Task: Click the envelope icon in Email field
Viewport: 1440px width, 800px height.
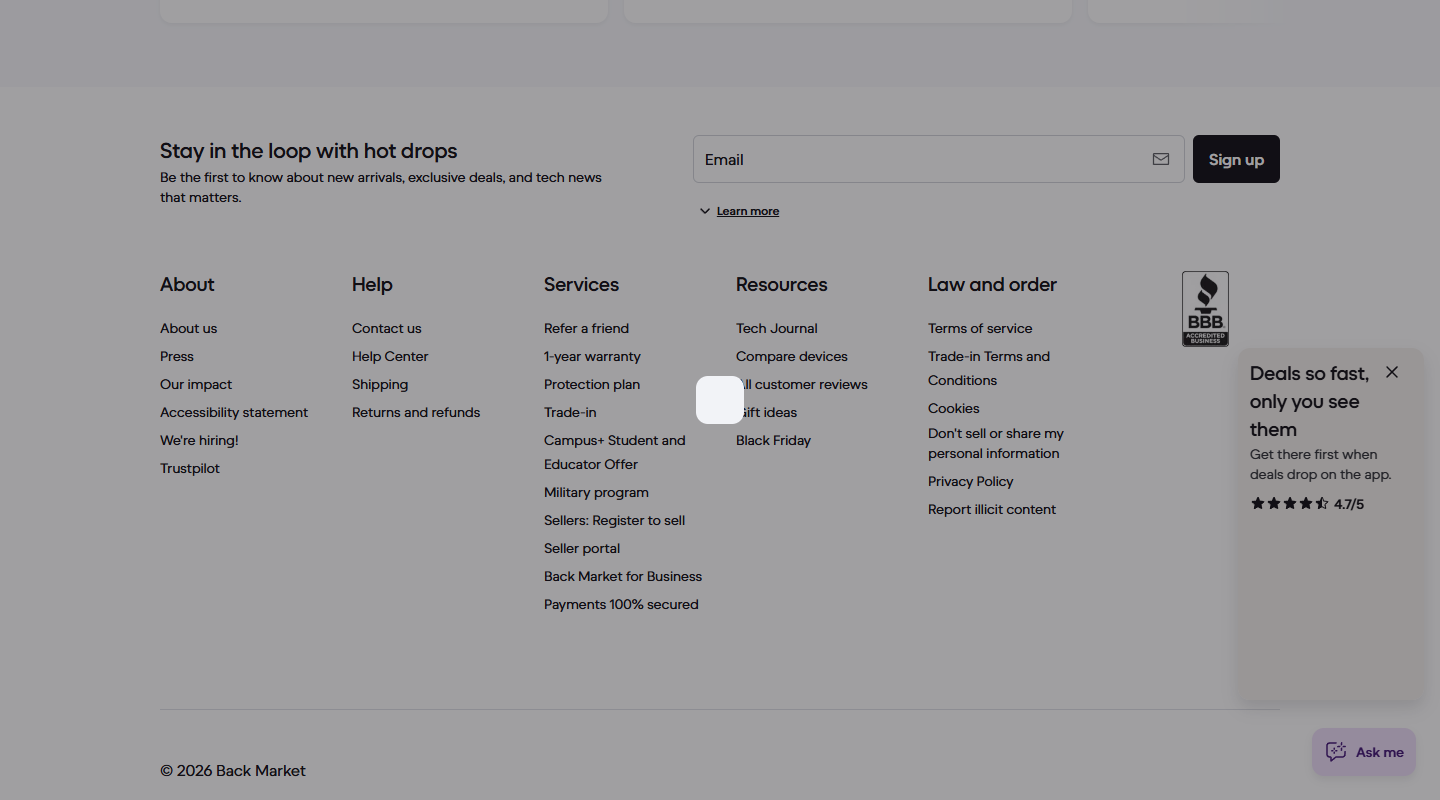Action: click(1161, 159)
